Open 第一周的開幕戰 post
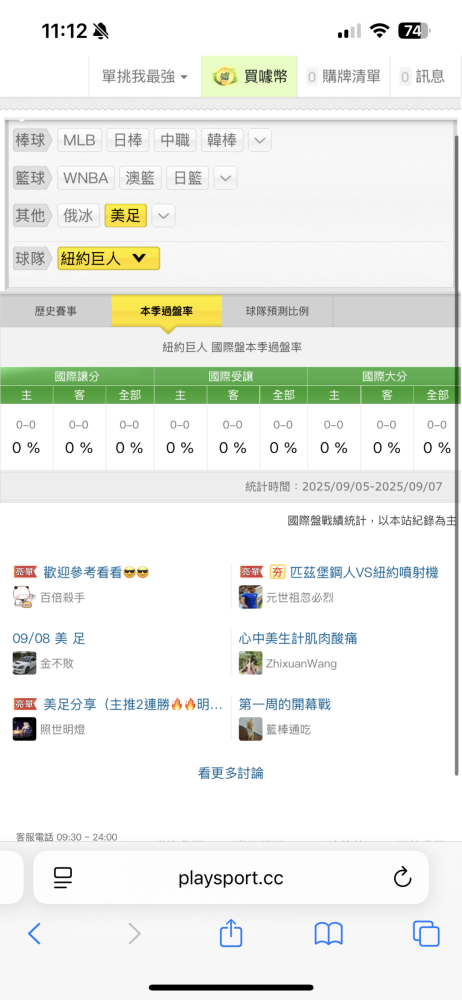462x1000 pixels. coord(285,704)
